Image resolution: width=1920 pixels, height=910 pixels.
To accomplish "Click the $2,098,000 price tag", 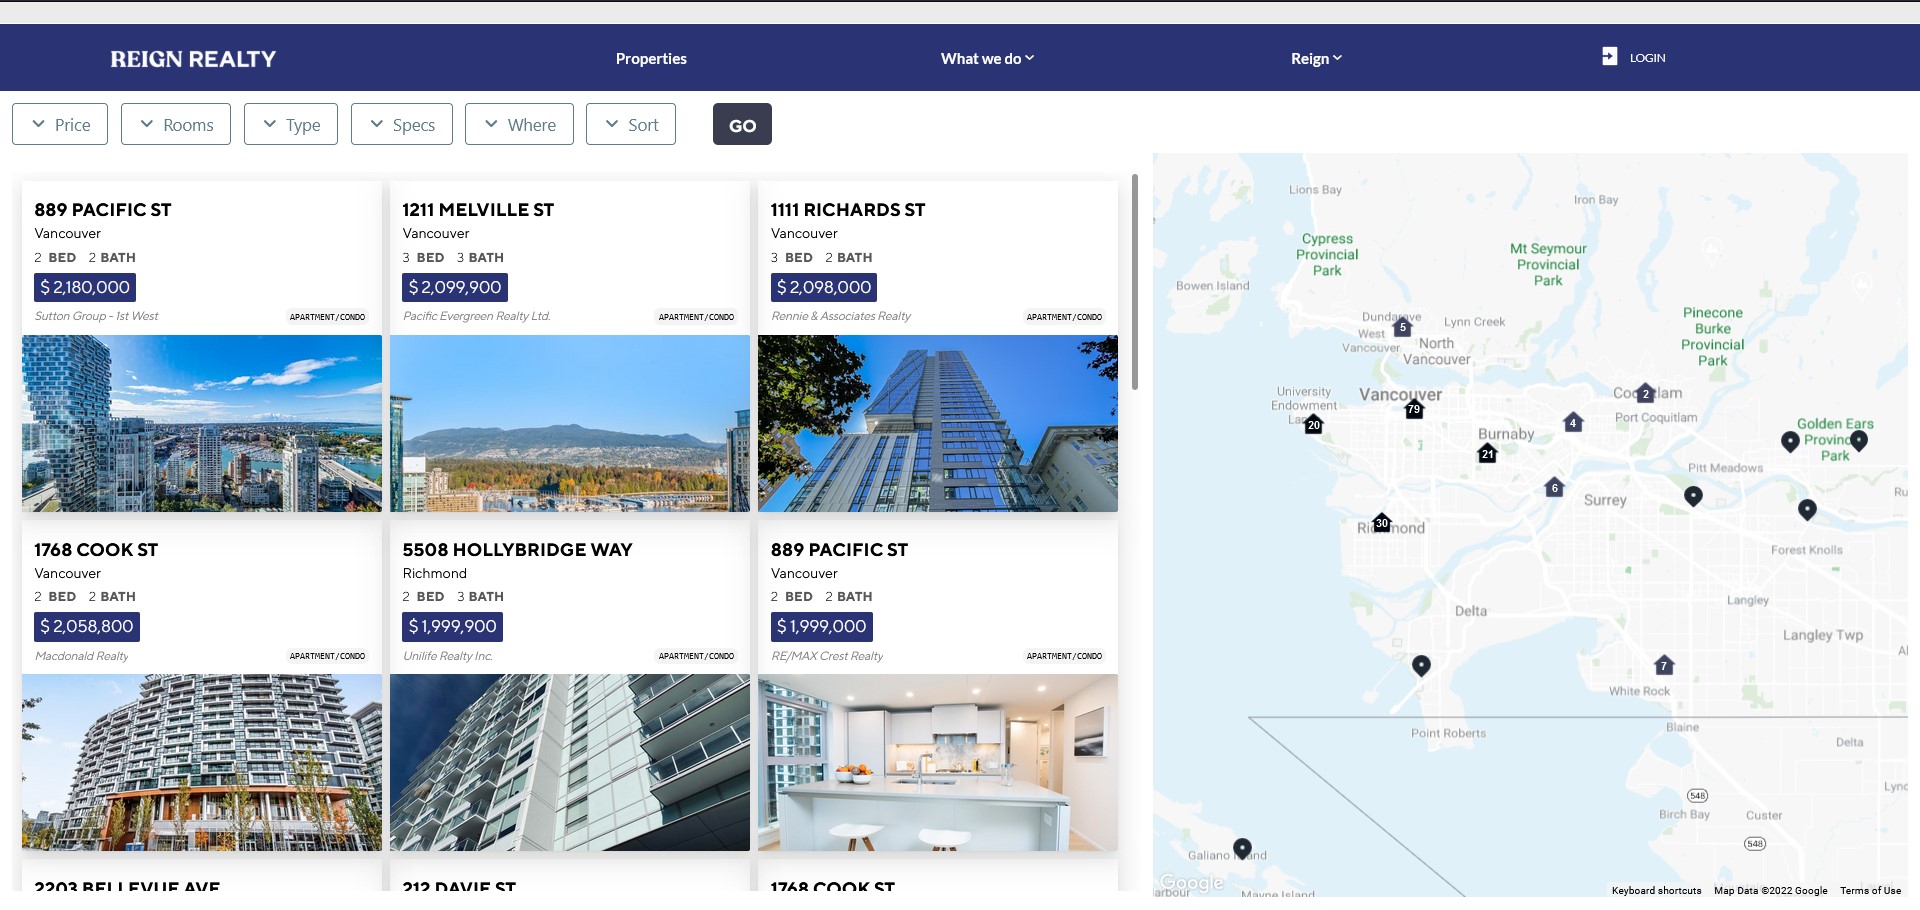I will 824,287.
